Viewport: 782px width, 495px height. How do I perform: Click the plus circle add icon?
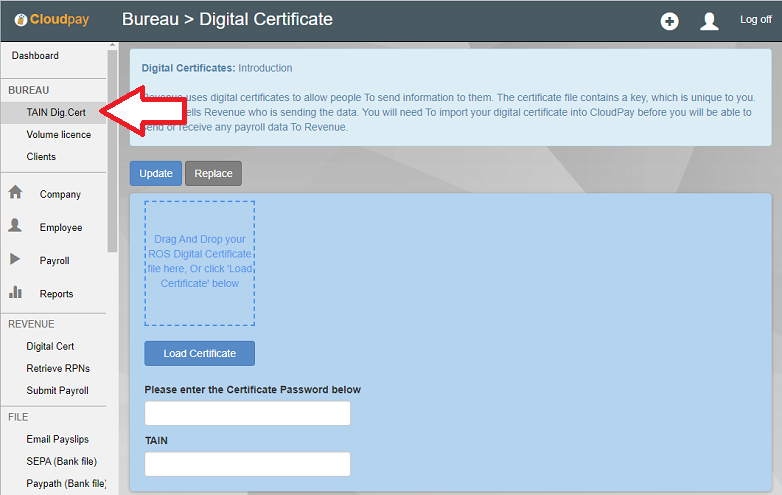pos(670,21)
